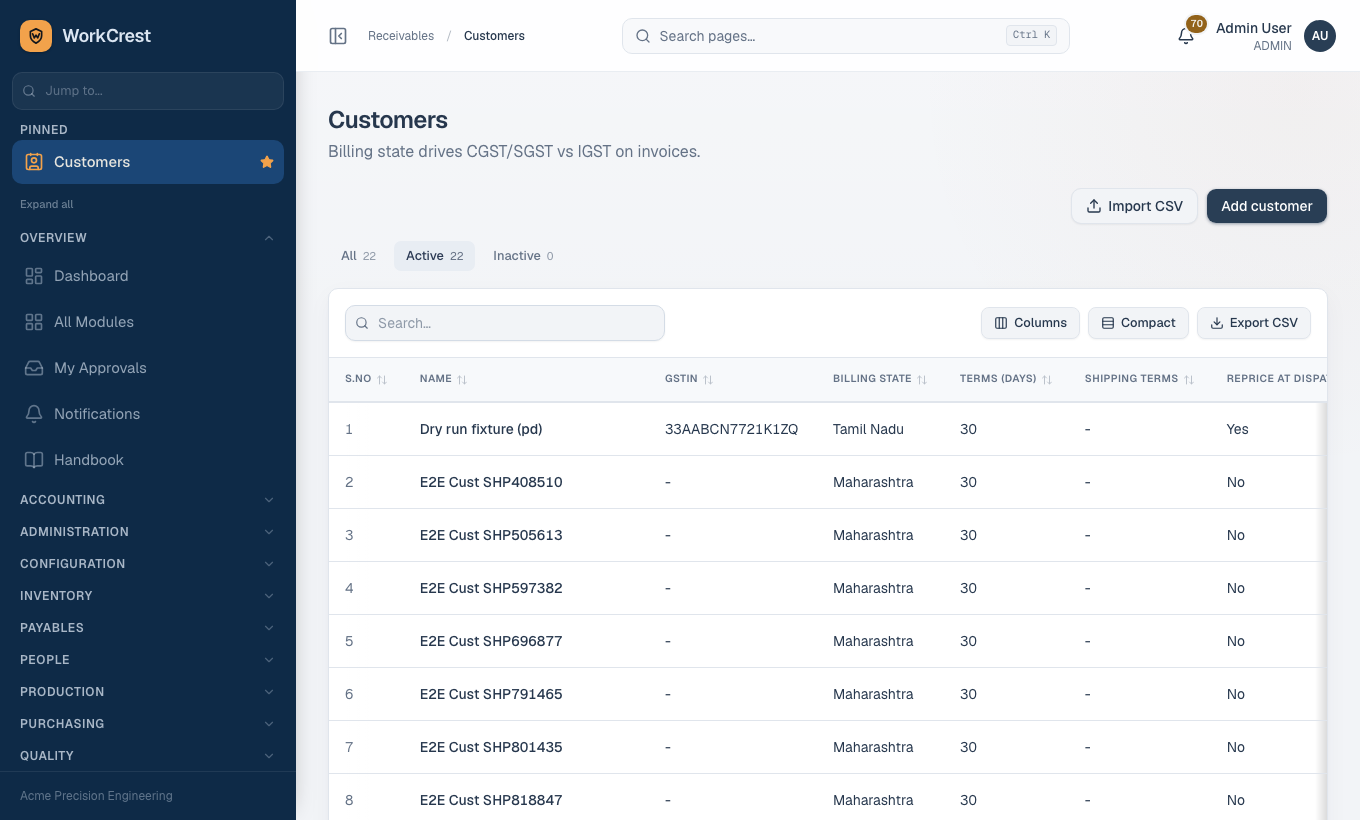Toggle Compact table density
This screenshot has width=1360, height=820.
click(1138, 323)
